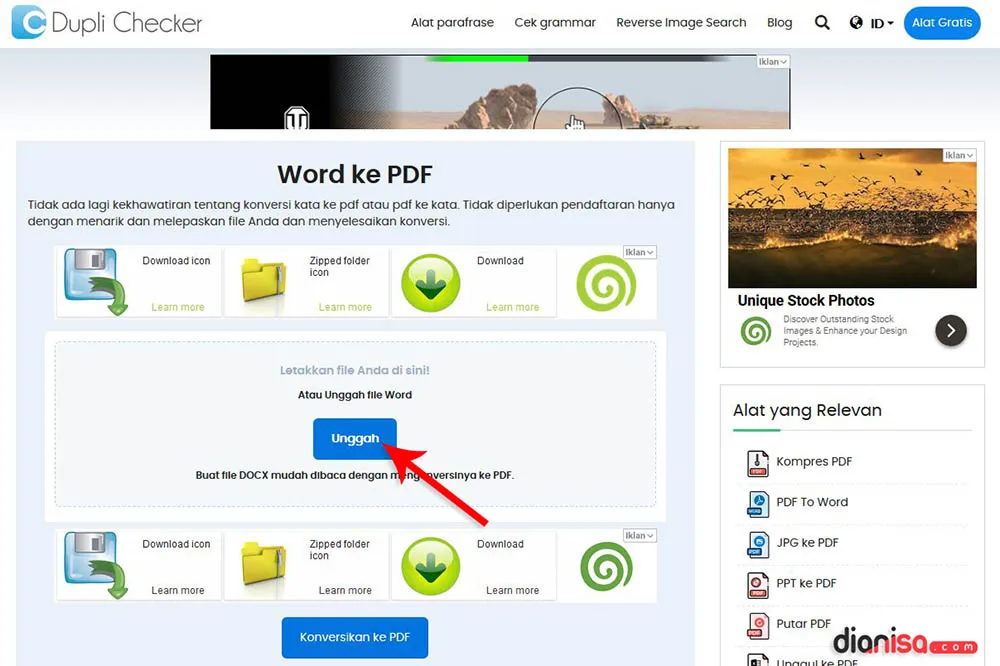This screenshot has width=1000, height=666.
Task: Open a Learn more link
Action: click(180, 307)
